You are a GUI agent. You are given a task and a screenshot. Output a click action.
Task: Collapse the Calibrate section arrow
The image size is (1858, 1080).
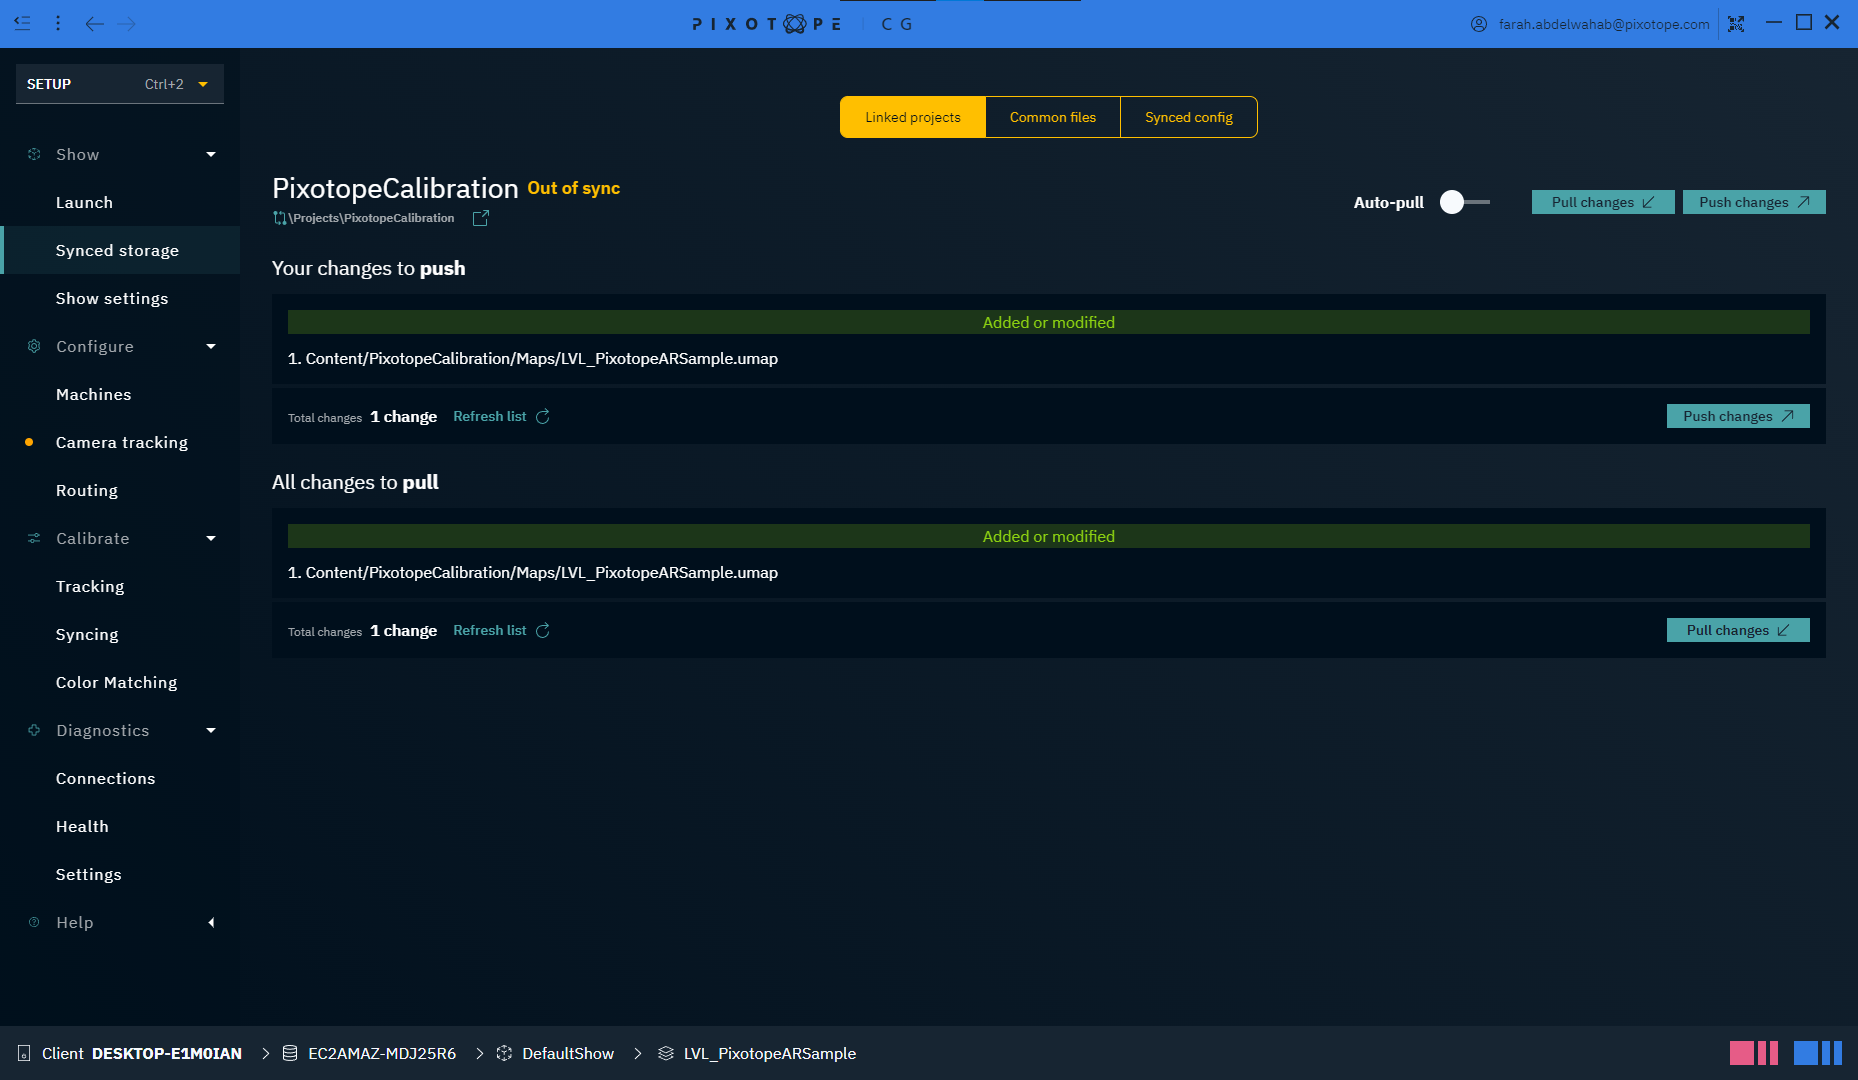pyautogui.click(x=211, y=538)
